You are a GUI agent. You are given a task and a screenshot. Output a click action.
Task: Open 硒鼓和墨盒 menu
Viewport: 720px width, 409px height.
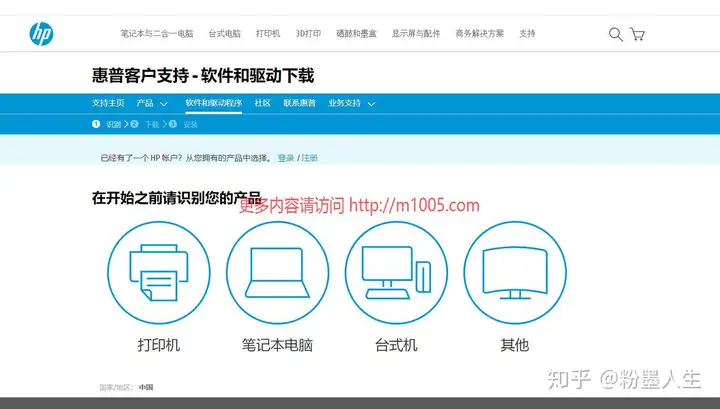[356, 34]
